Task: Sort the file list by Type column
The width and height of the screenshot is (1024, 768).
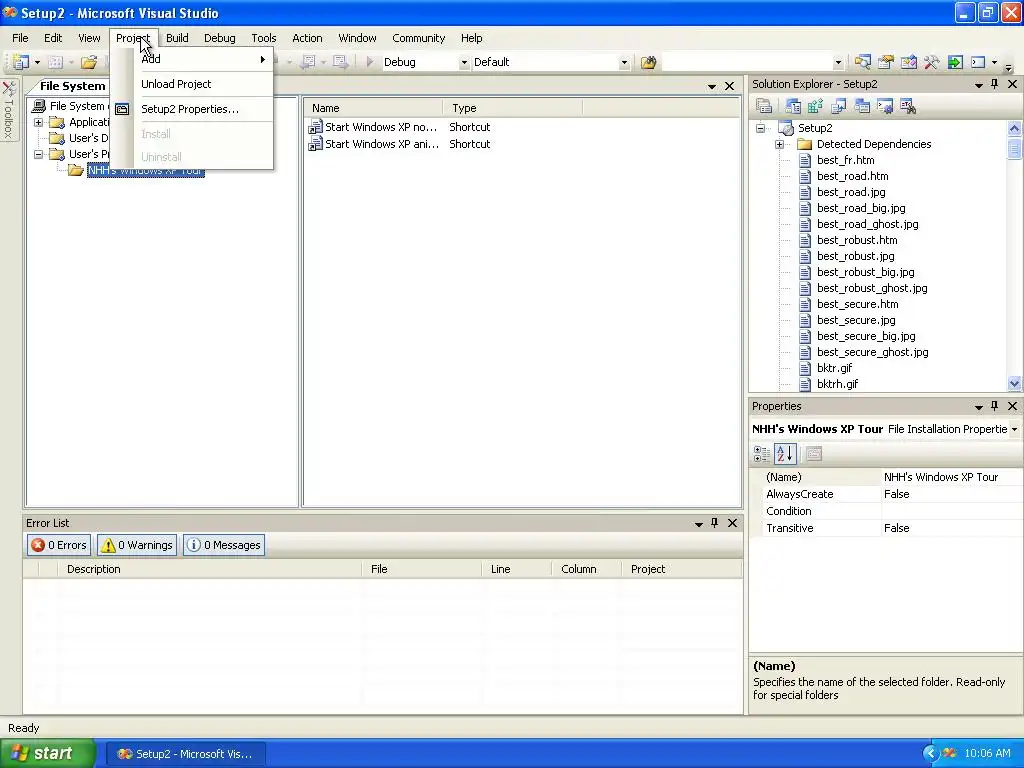Action: pos(513,108)
